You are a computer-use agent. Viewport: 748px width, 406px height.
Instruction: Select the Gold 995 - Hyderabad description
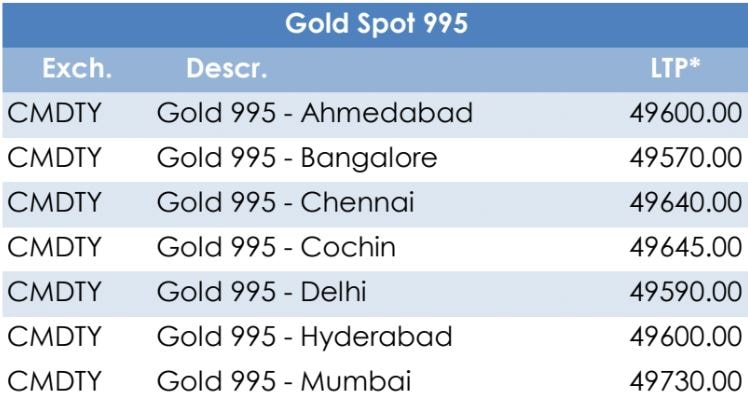coord(304,336)
